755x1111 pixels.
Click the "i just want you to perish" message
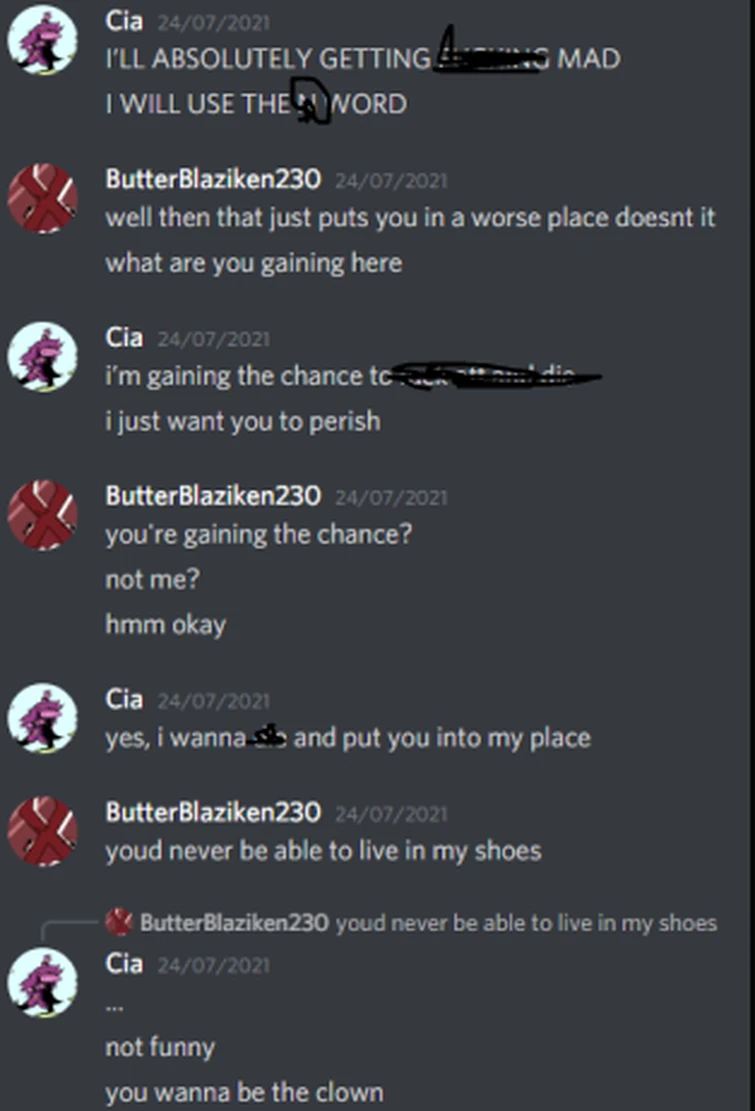[x=243, y=421]
